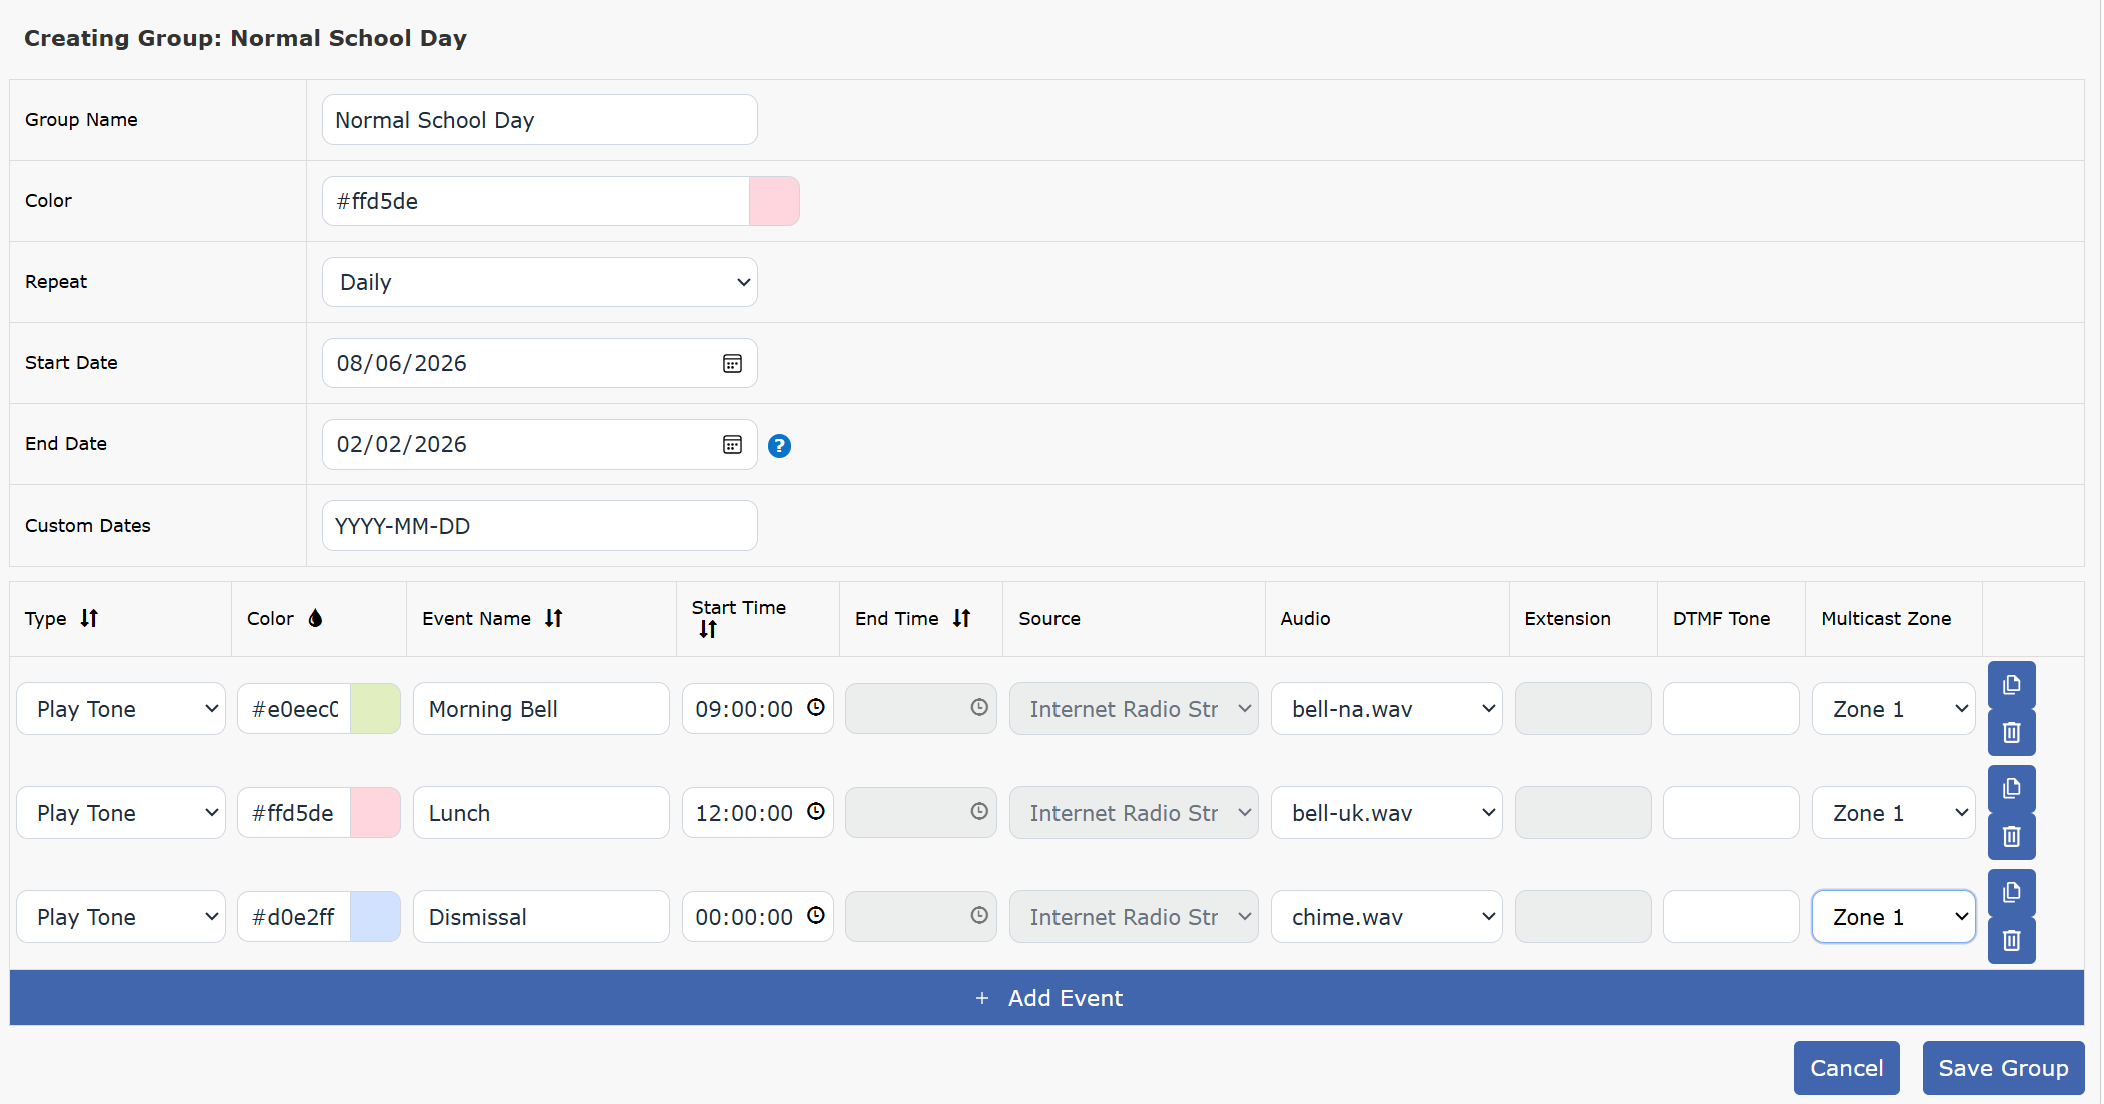Click the End Date help question-mark icon
Viewport: 2104px width, 1104px height.
coord(779,446)
